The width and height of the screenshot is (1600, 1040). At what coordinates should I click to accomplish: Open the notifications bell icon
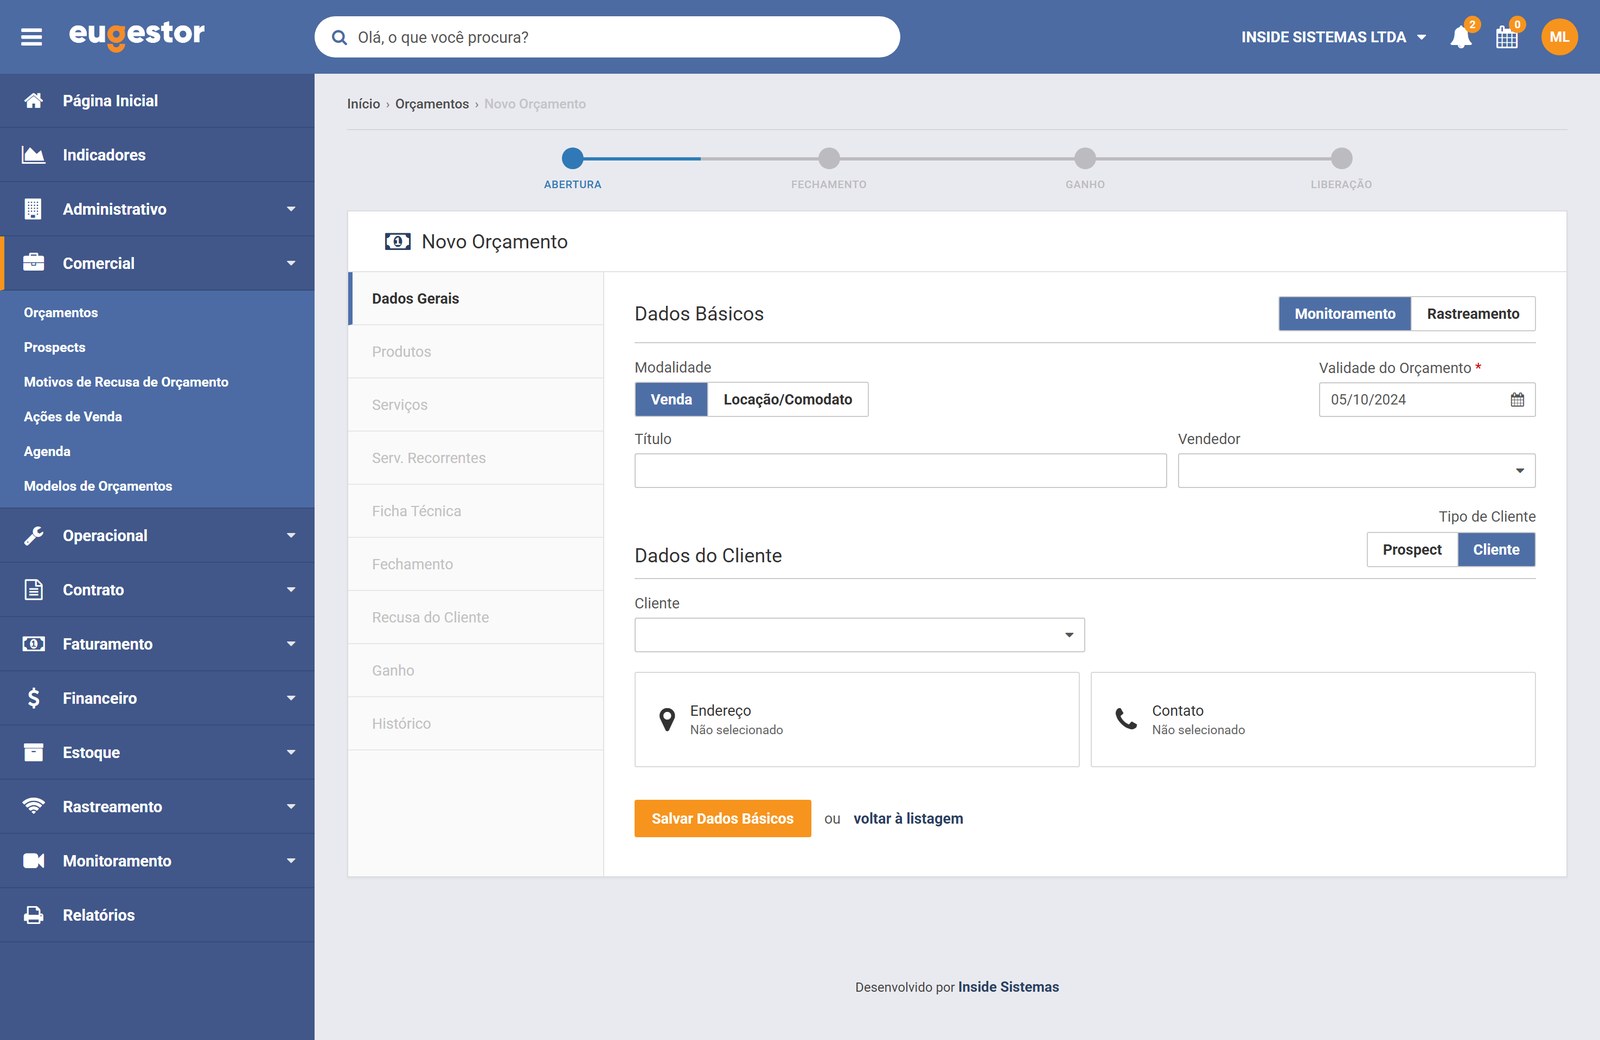coord(1461,37)
